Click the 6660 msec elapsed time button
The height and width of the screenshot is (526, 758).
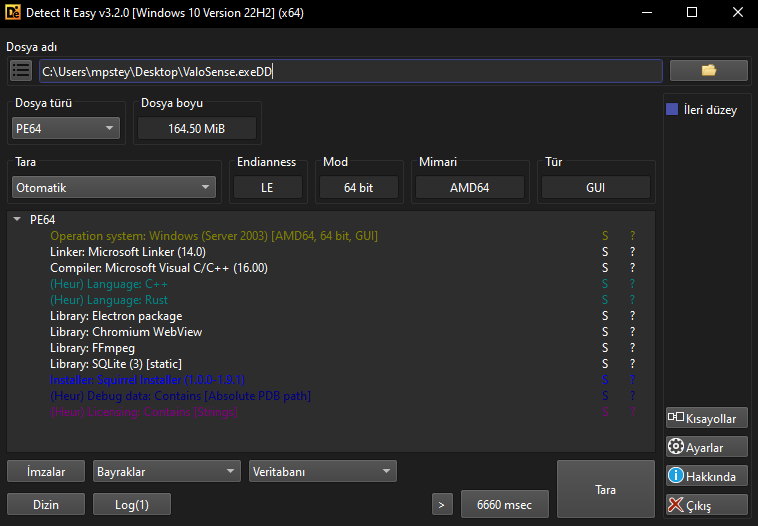505,504
